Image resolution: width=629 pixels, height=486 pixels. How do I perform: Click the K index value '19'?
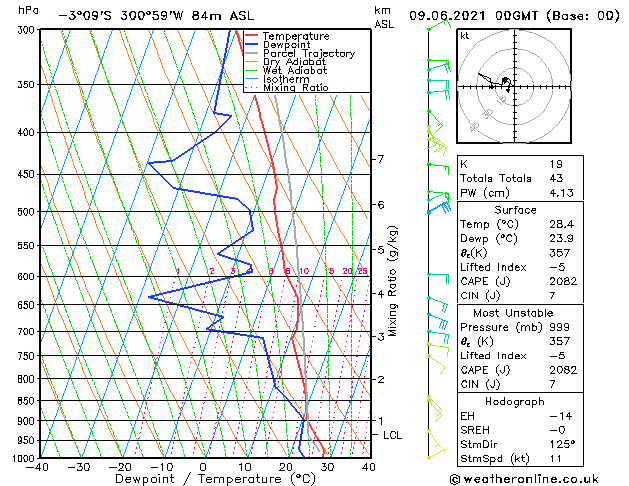coord(556,164)
